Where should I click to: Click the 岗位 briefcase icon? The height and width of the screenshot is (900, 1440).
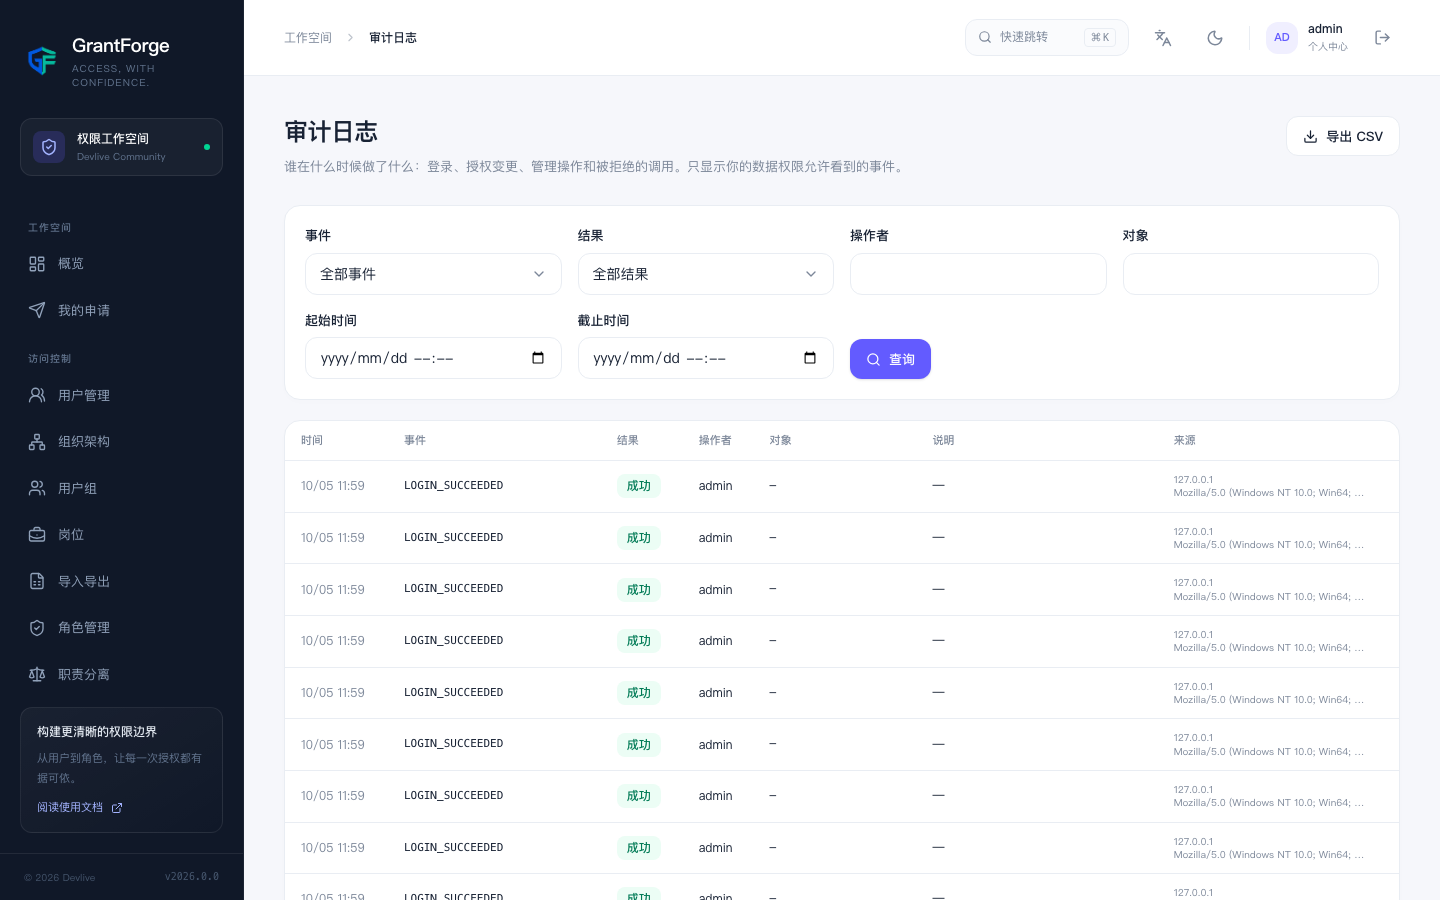[x=37, y=535]
